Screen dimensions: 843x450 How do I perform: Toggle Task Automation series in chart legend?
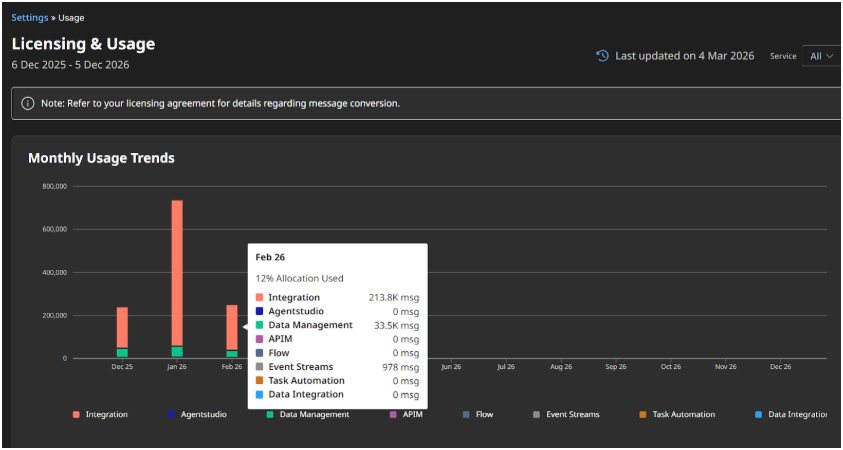click(677, 415)
